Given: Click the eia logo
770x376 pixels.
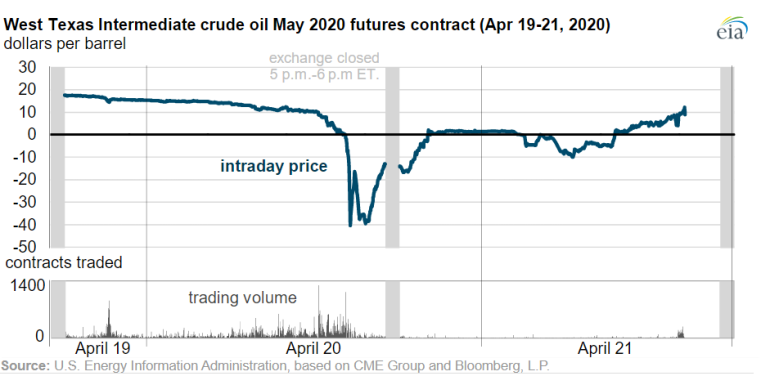Looking at the screenshot, I should point(731,28).
